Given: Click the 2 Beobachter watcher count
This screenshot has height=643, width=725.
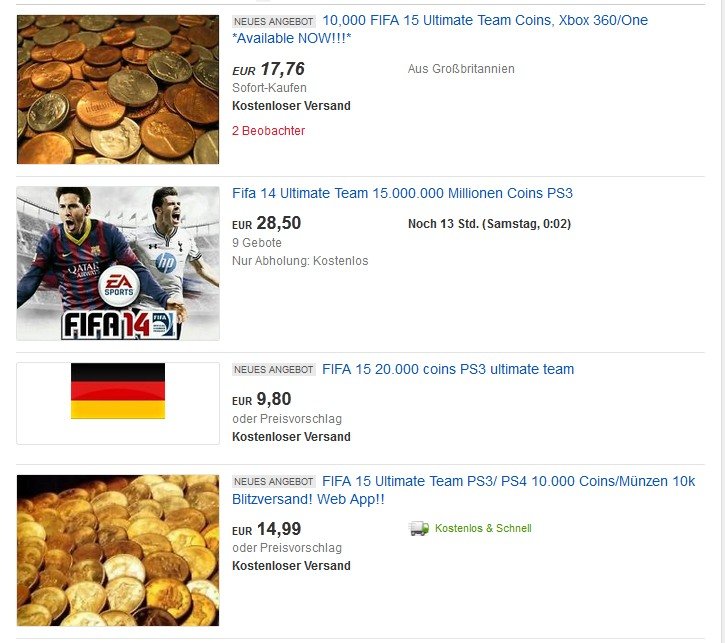Looking at the screenshot, I should [268, 131].
